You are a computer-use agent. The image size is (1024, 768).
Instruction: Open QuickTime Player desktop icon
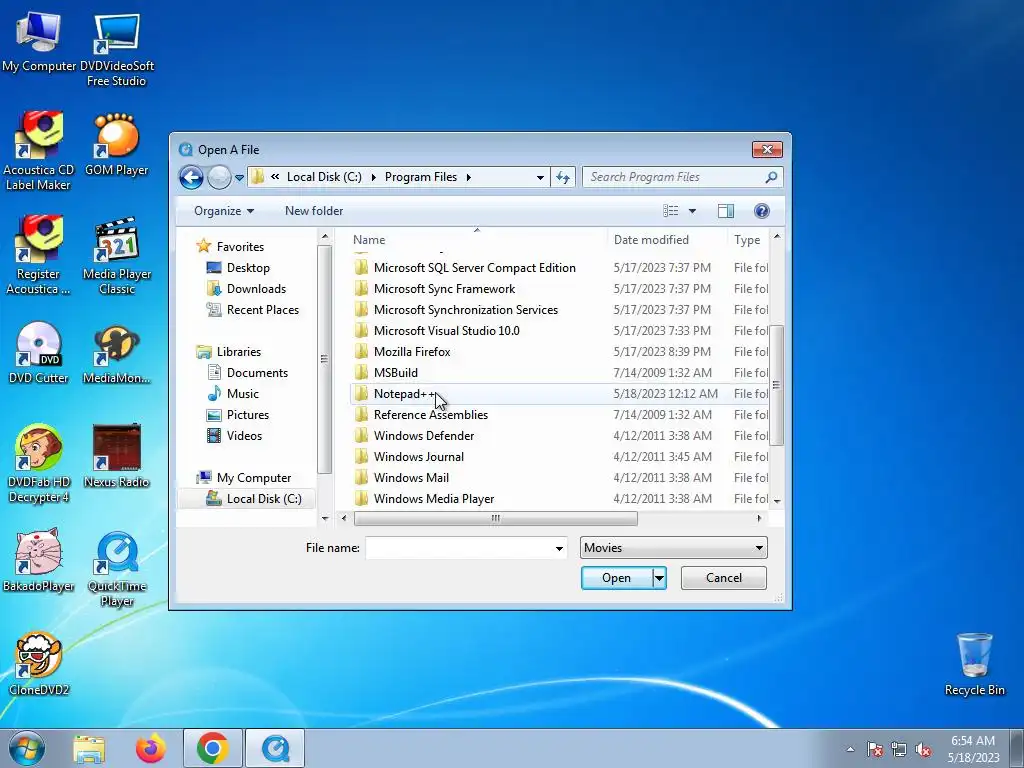(117, 569)
